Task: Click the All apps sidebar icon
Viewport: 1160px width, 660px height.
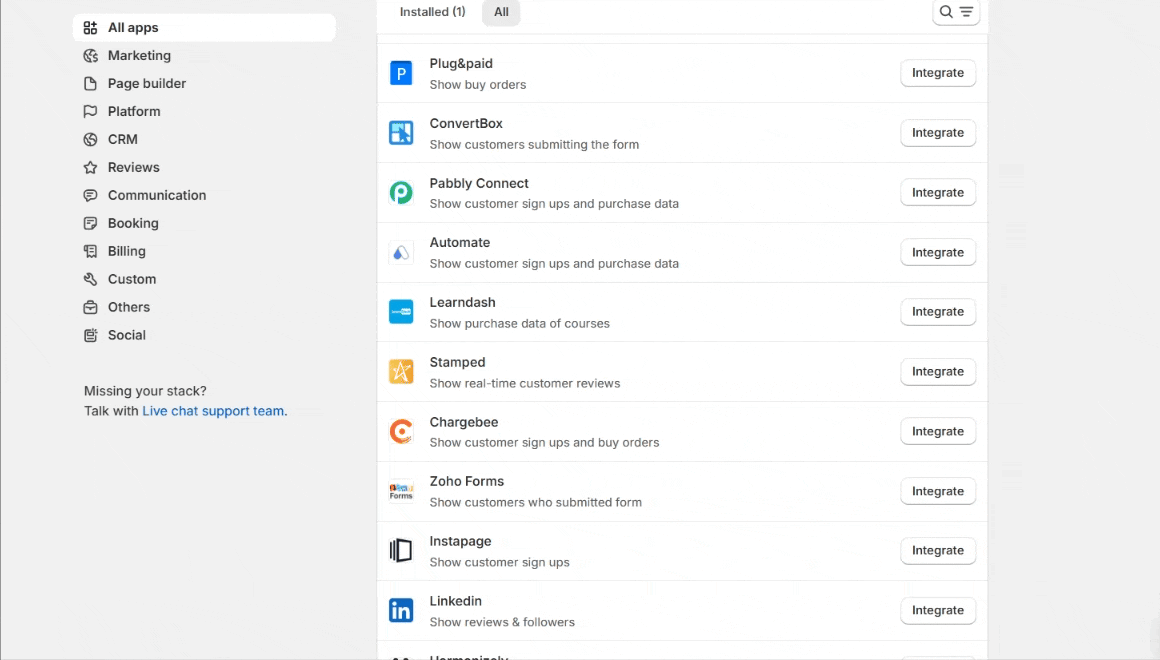Action: (90, 27)
